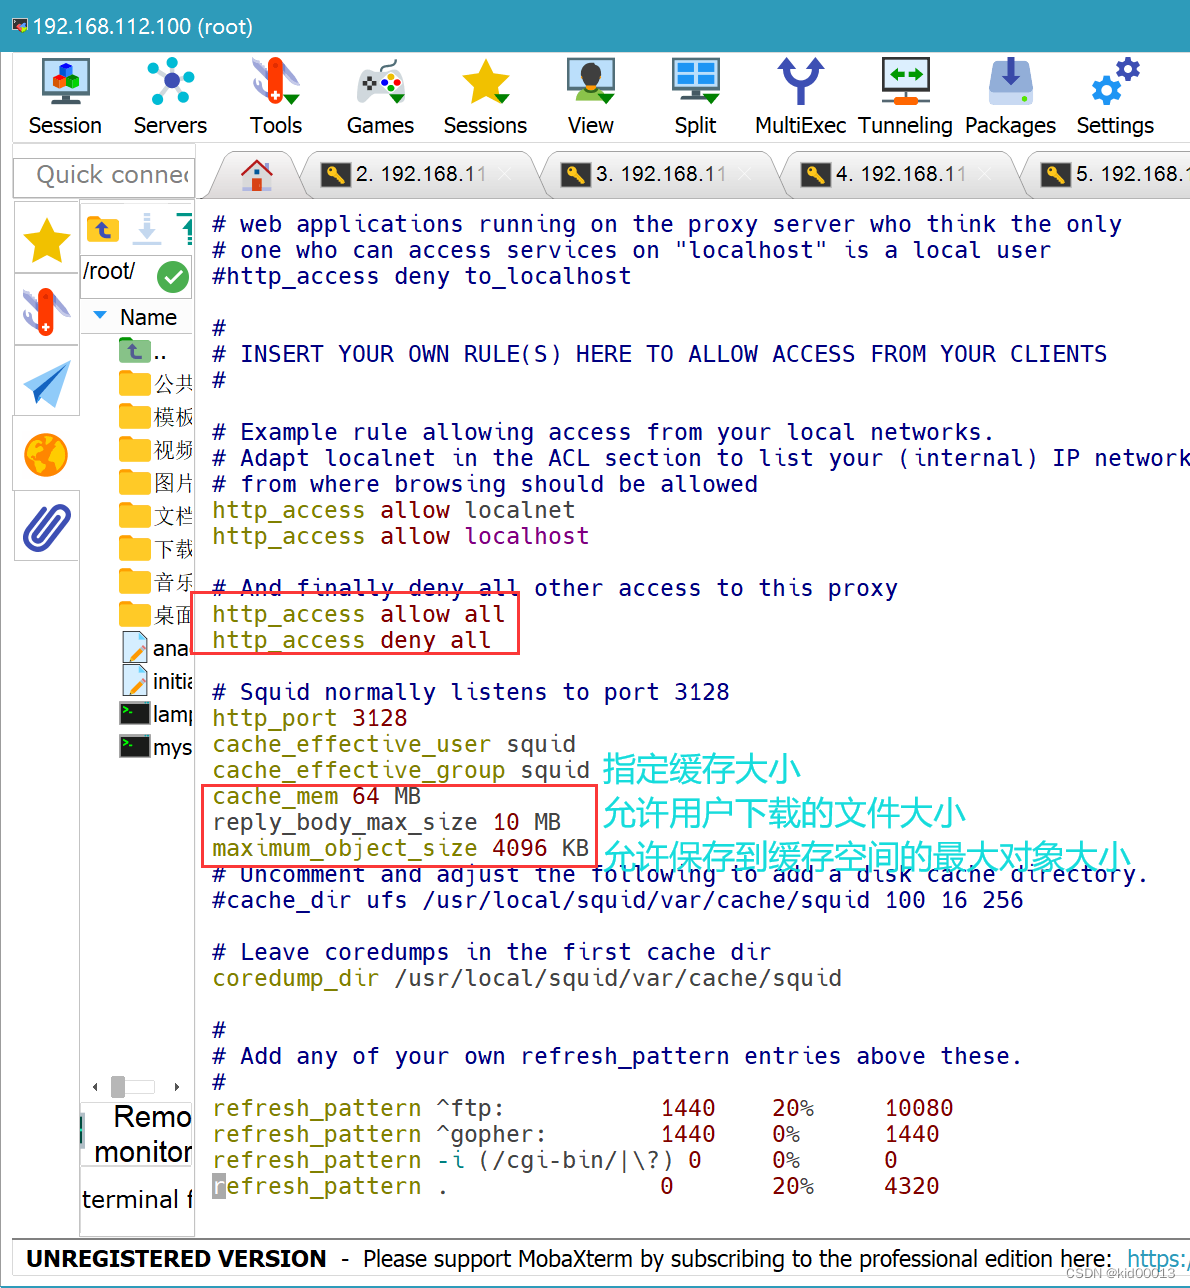The height and width of the screenshot is (1288, 1190).
Task: Select the Split toolbar icon
Action: point(695,97)
